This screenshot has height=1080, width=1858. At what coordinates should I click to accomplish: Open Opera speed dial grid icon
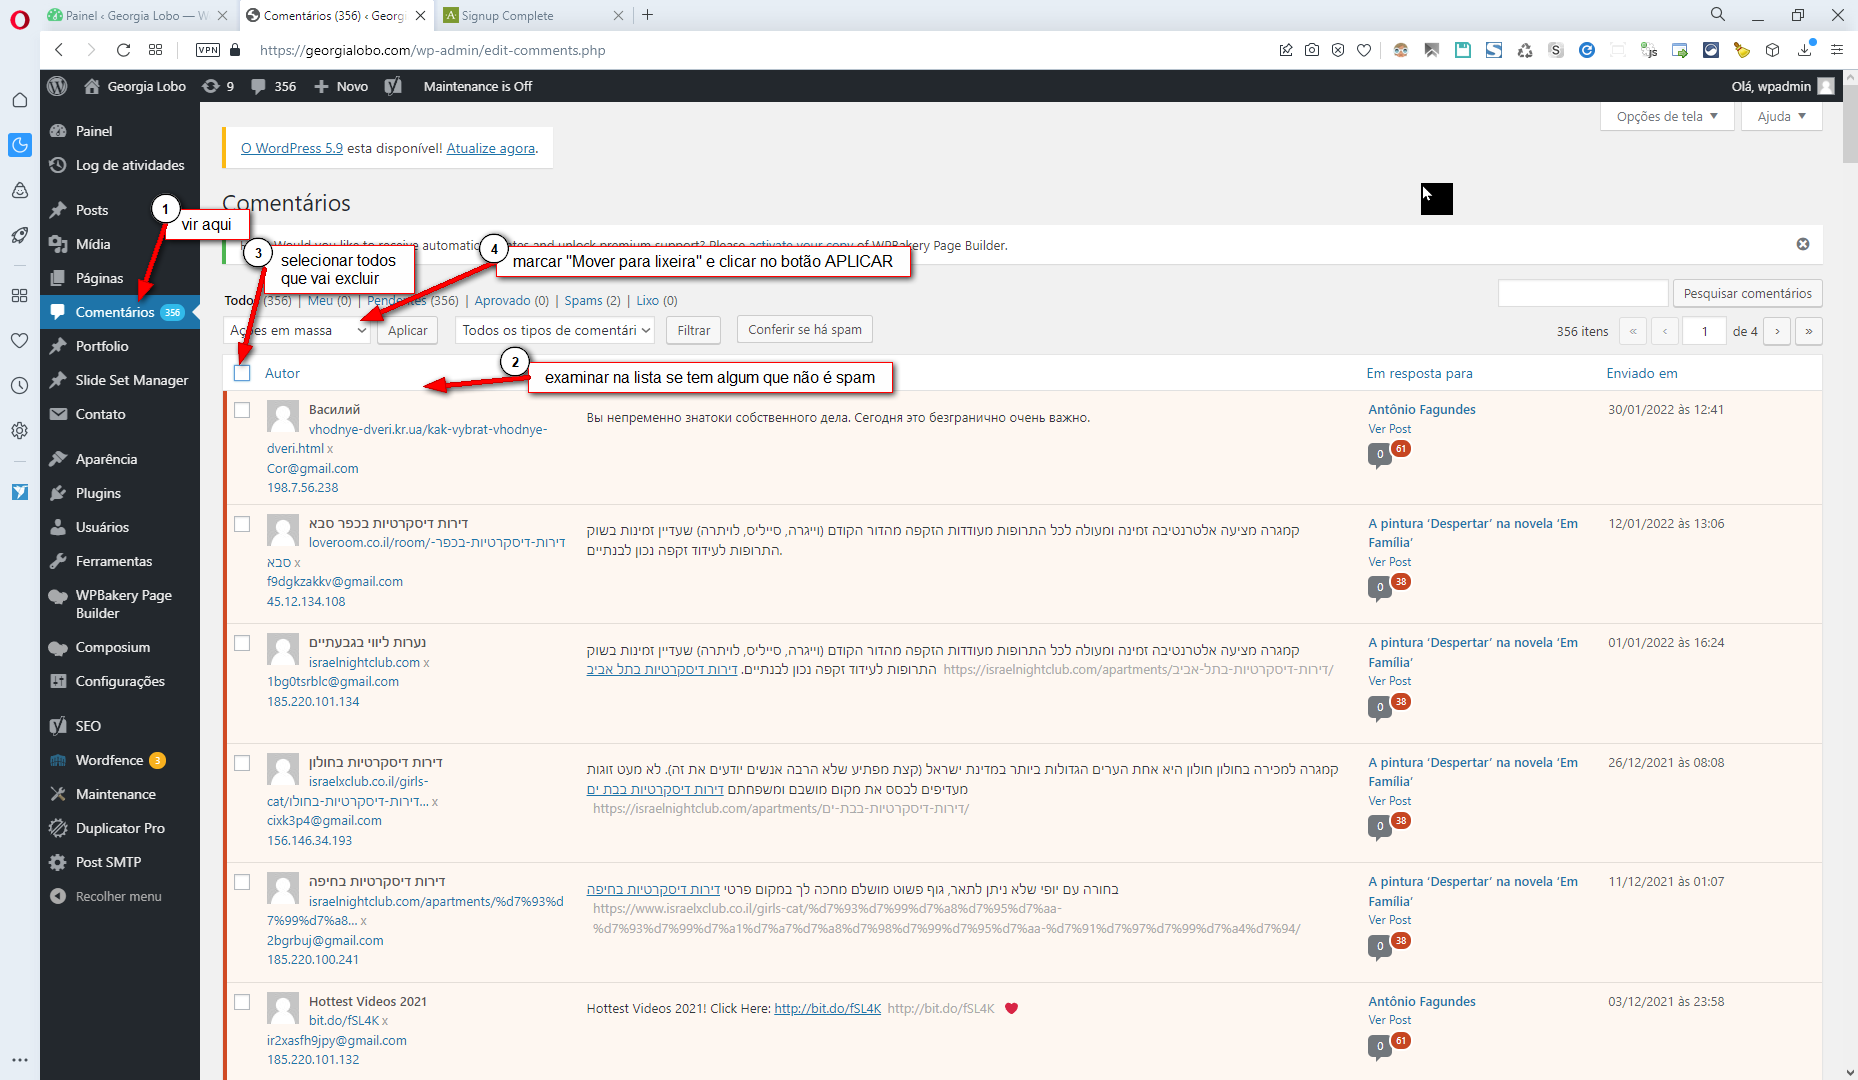(155, 50)
